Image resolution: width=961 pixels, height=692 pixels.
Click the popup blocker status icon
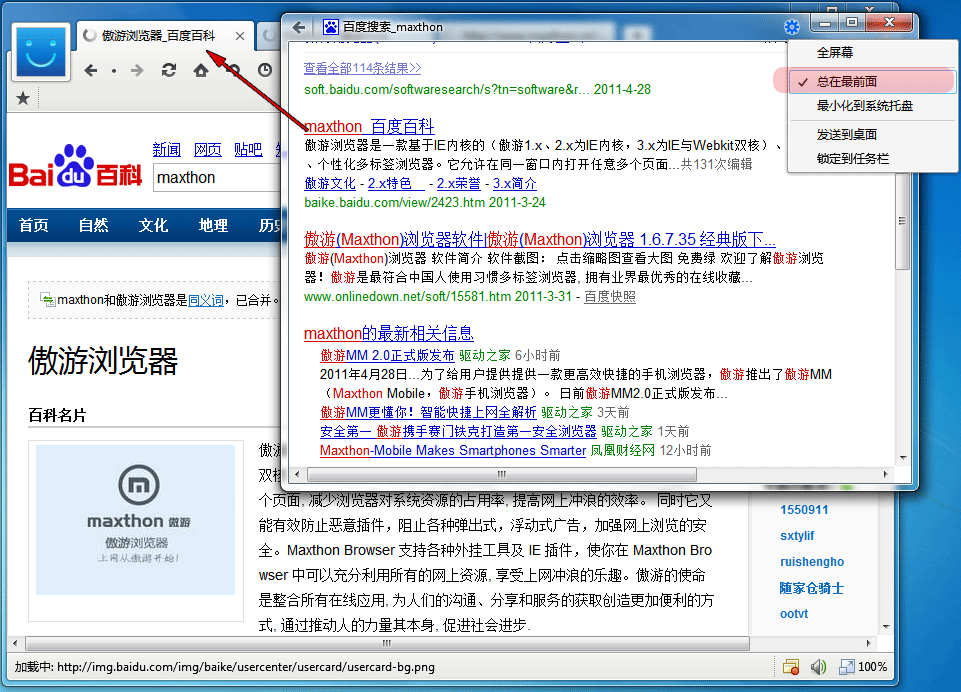pos(791,667)
